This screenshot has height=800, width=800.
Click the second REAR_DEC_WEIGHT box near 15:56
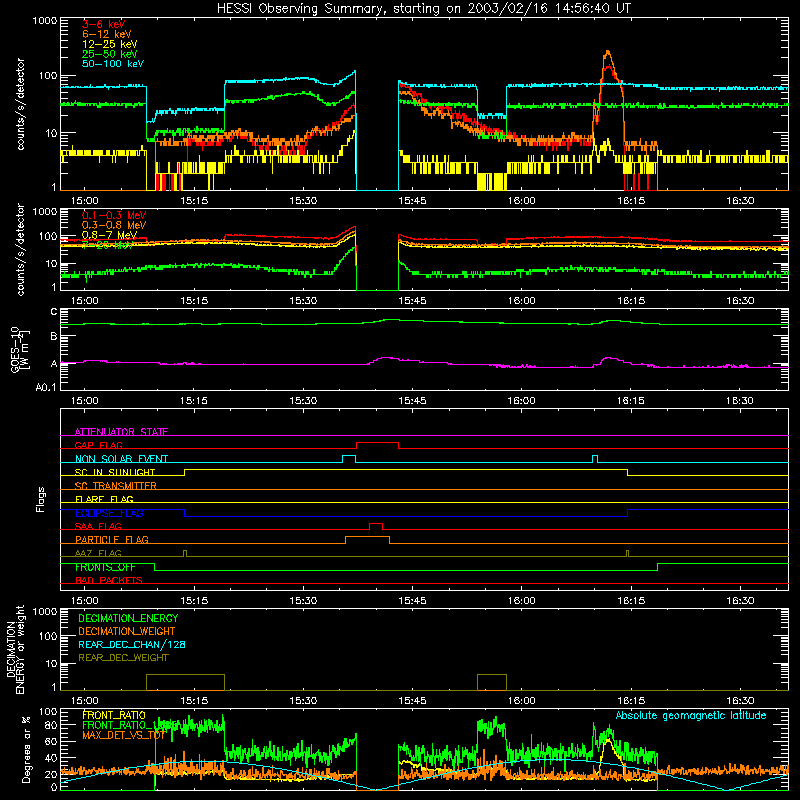point(492,682)
